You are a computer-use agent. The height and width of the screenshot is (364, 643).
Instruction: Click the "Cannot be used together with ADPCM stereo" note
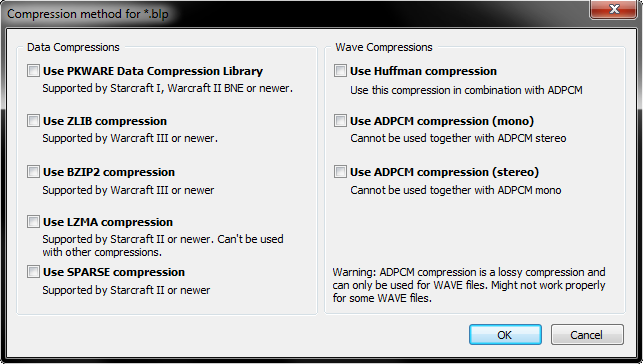pyautogui.click(x=458, y=138)
